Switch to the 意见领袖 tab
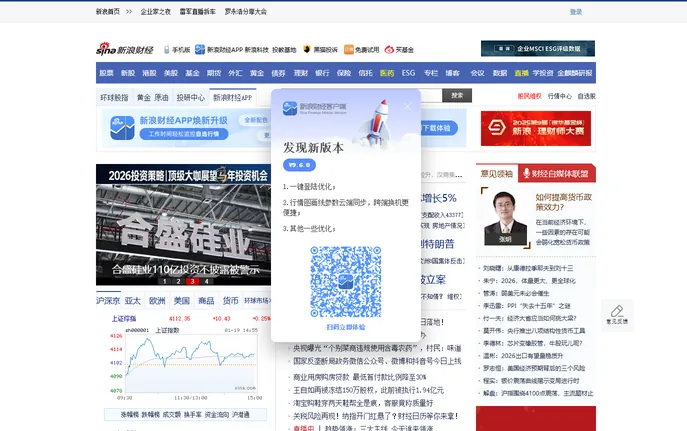This screenshot has width=687, height=431. pos(496,173)
